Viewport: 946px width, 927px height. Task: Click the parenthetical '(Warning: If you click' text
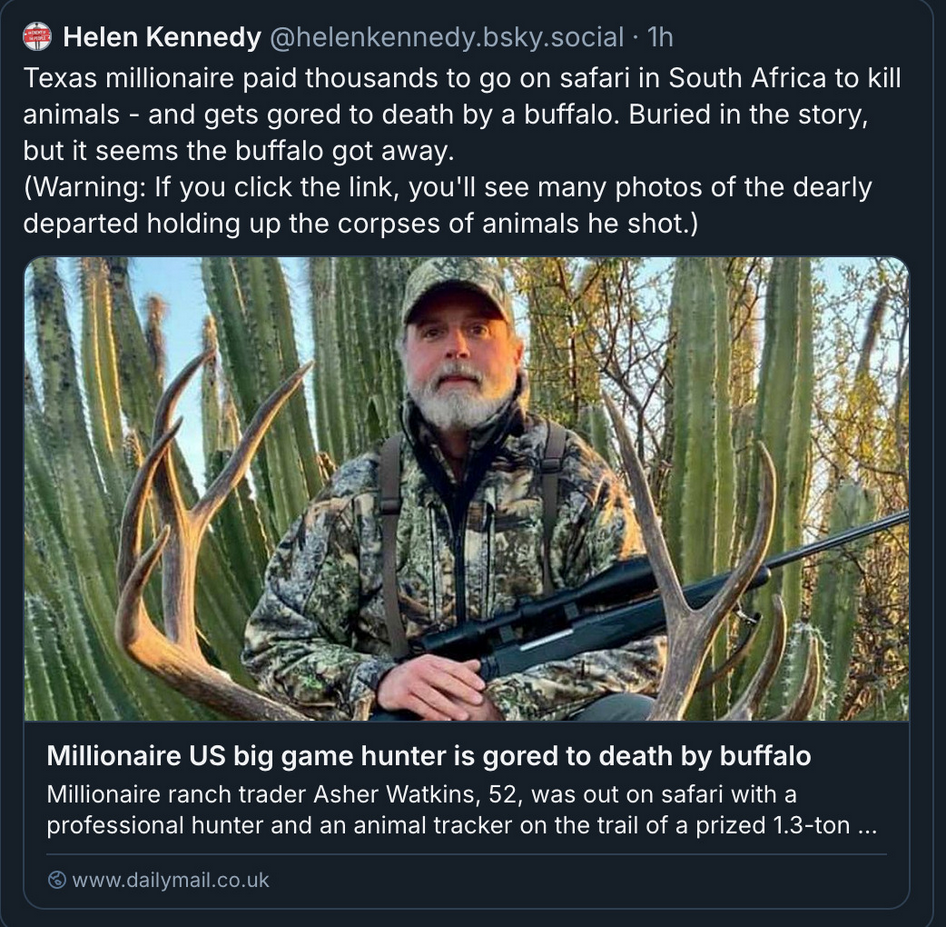pos(200,187)
